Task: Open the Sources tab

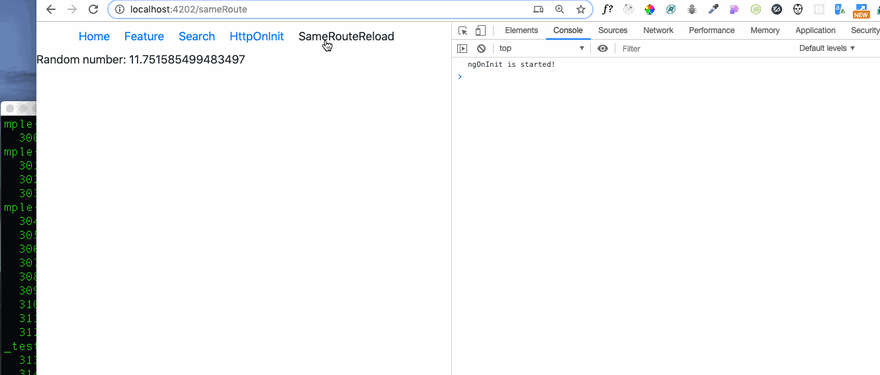Action: click(x=613, y=30)
